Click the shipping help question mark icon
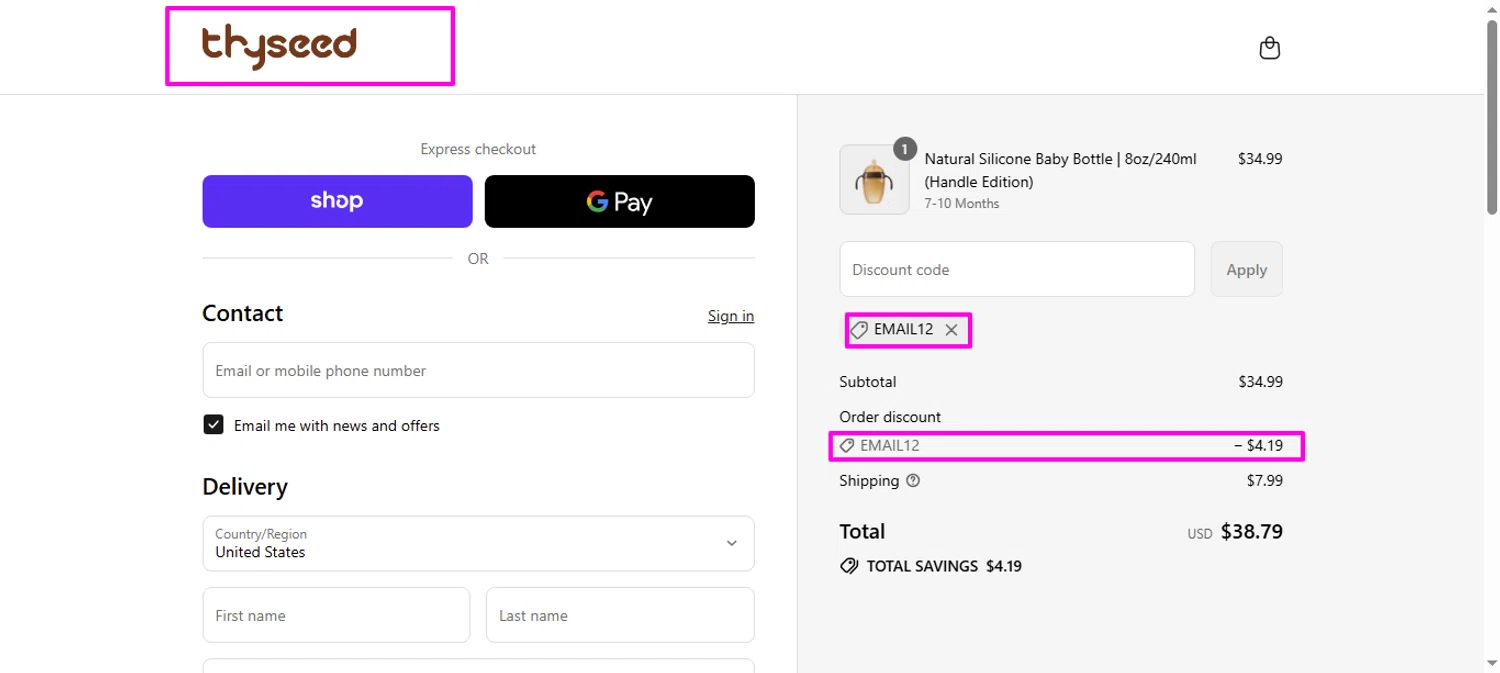Screen dimensions: 1500x673 click(x=912, y=480)
